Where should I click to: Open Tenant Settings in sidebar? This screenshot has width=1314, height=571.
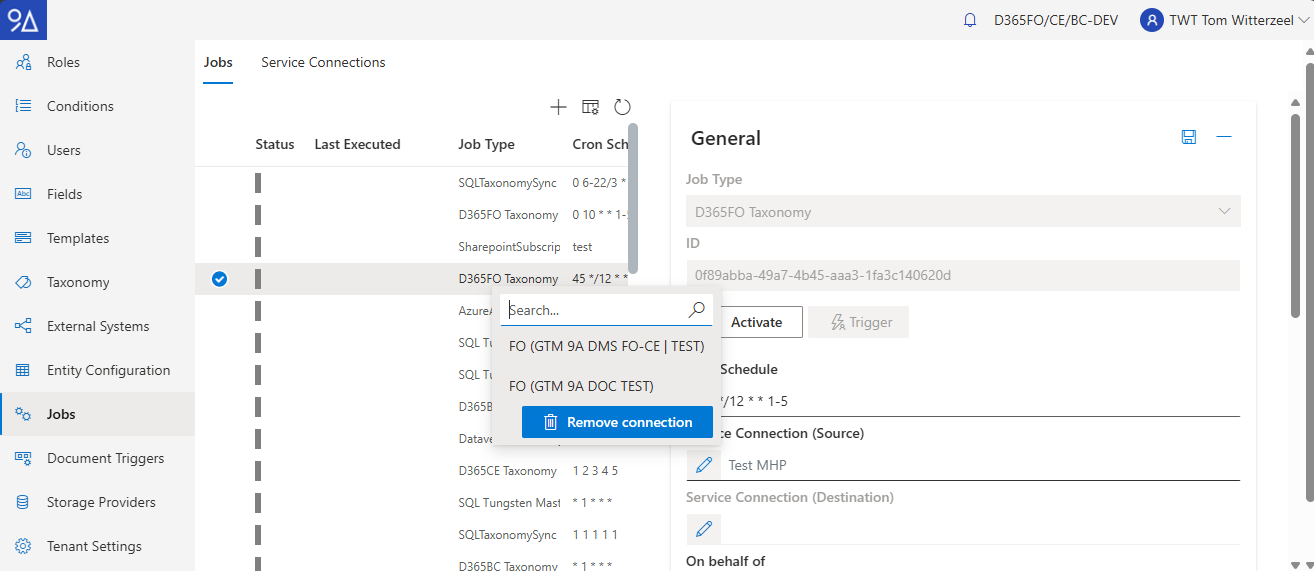tap(97, 546)
